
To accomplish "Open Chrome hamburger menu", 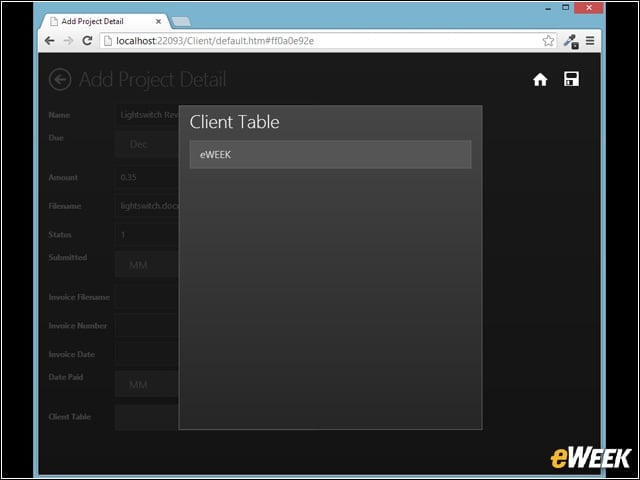I will [x=590, y=41].
